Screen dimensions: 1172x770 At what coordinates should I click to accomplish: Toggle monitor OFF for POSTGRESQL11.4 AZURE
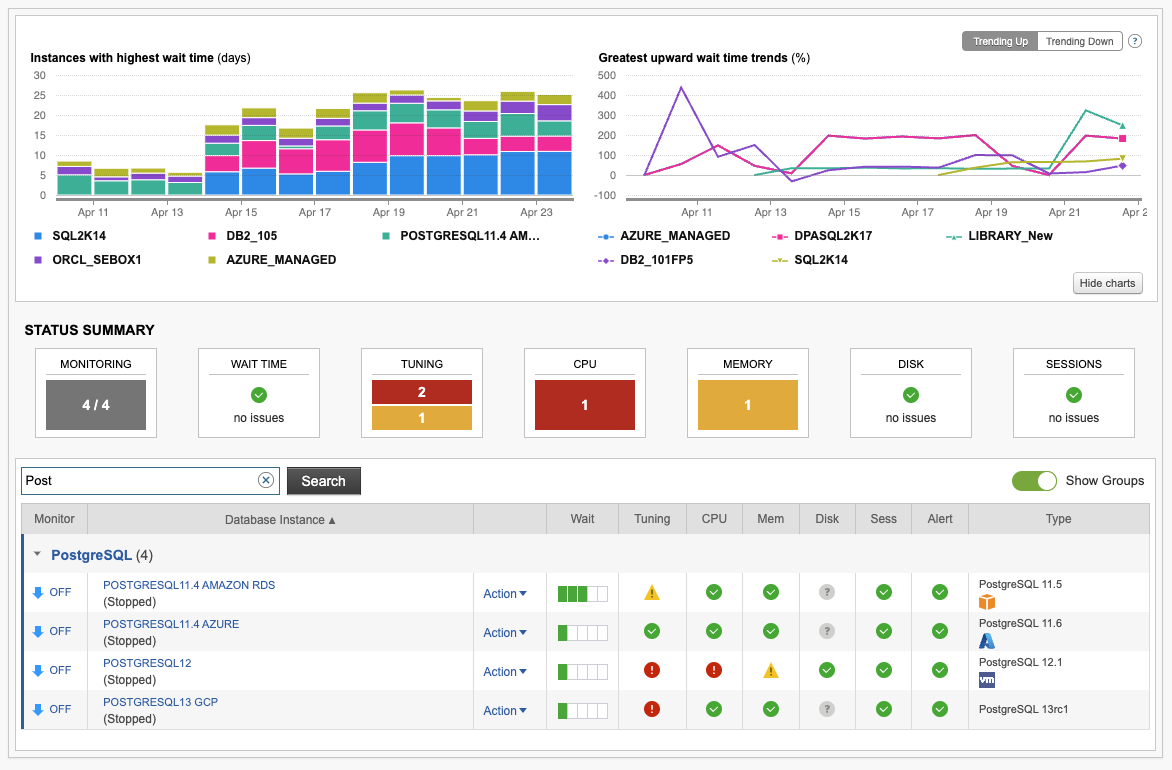tap(52, 631)
